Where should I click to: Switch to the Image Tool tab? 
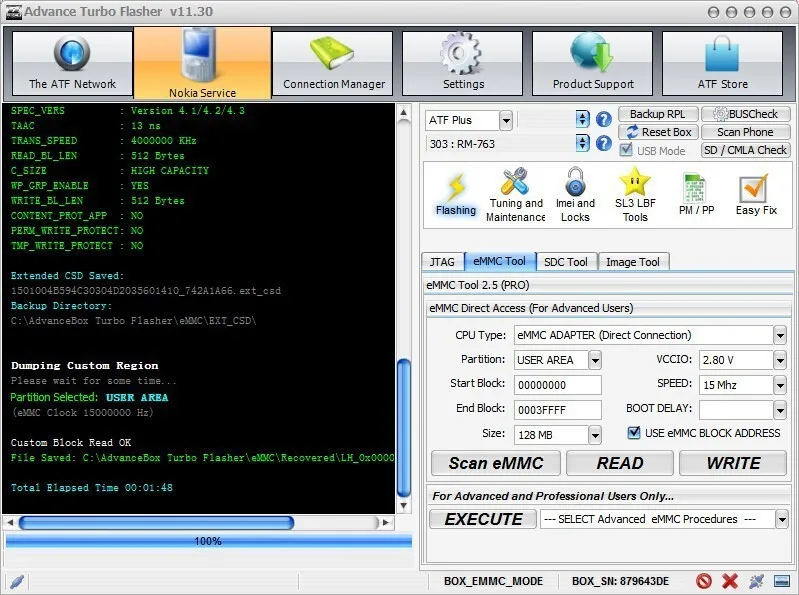tap(633, 262)
